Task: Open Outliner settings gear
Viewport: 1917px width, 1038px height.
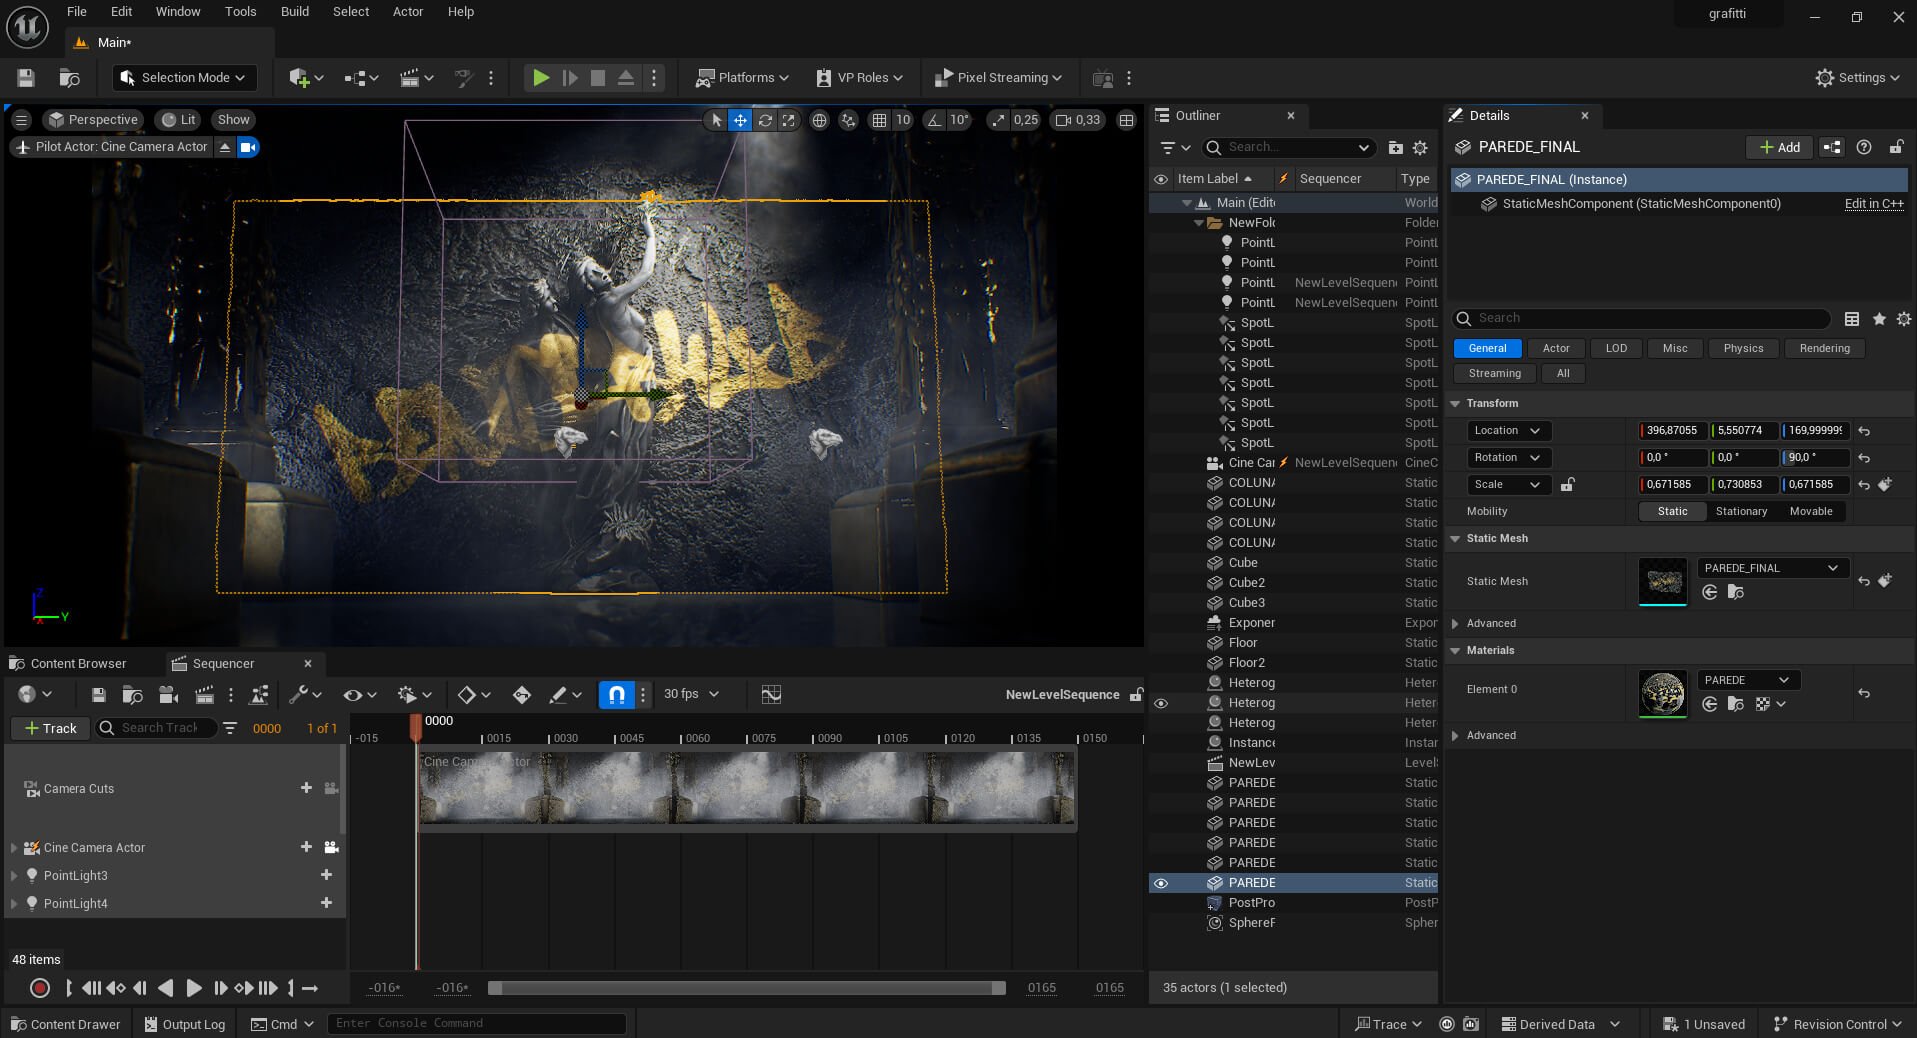Action: (x=1420, y=148)
